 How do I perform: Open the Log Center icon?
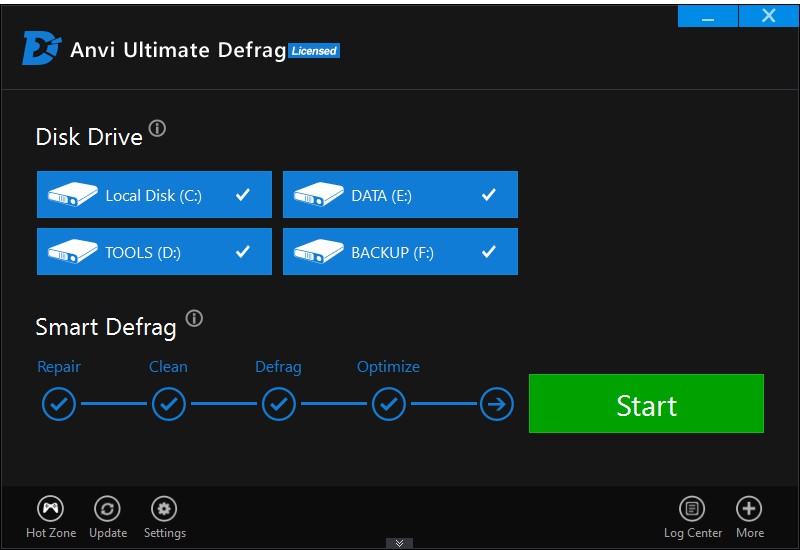[x=692, y=509]
